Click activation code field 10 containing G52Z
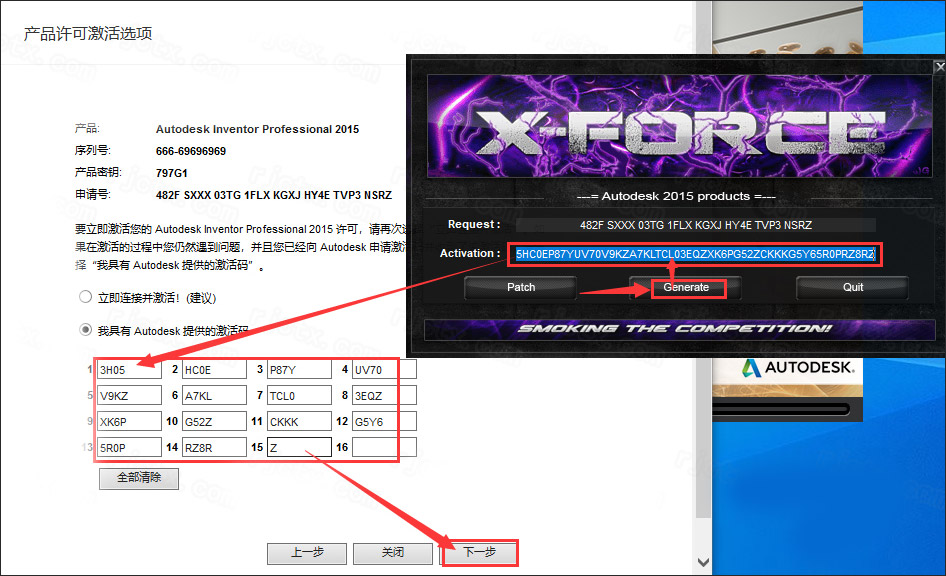Screen dimensions: 946x576 [214, 422]
